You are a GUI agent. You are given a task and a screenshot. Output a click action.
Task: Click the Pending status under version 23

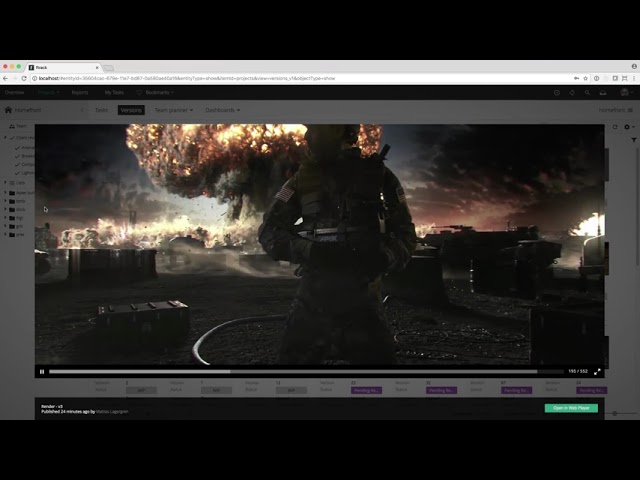click(x=367, y=390)
